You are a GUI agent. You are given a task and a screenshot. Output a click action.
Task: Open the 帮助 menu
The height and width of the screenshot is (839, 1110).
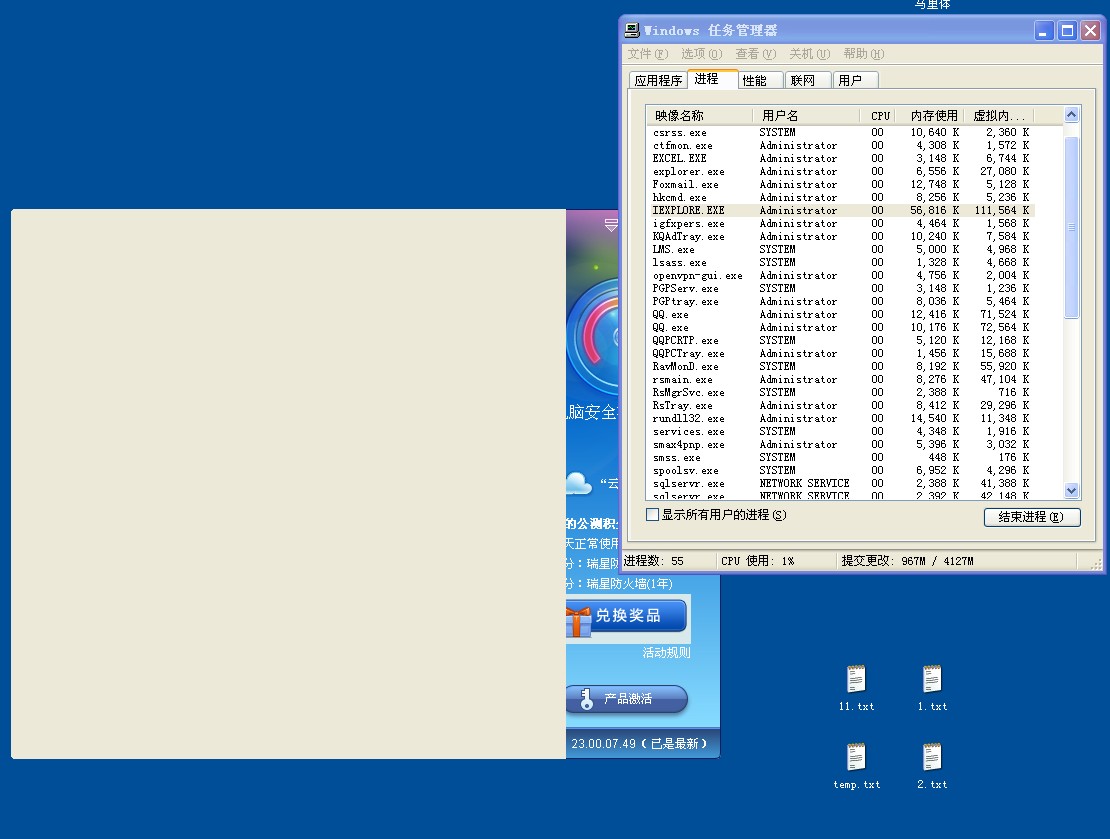[863, 54]
